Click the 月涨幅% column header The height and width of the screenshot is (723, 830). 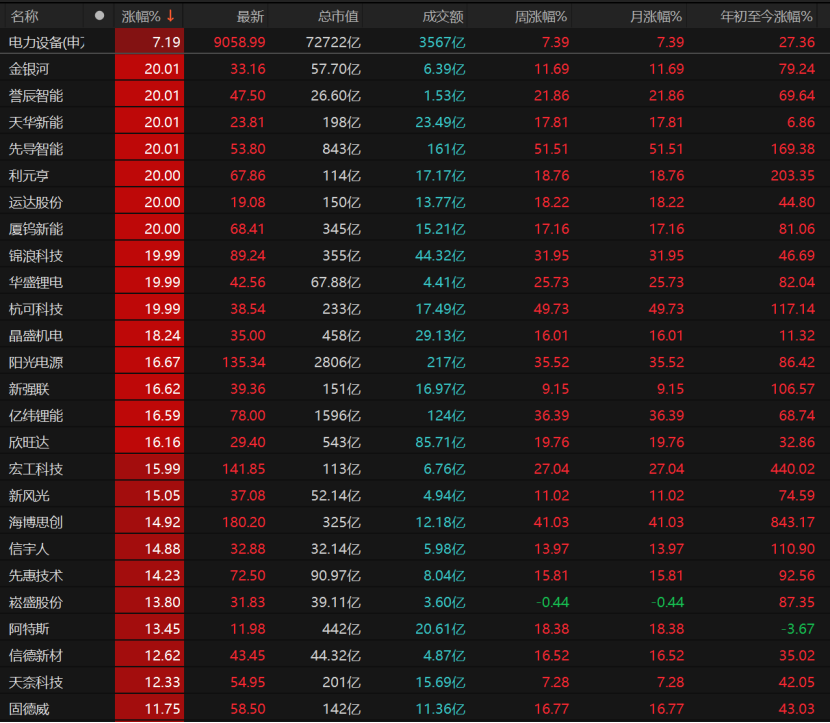click(x=656, y=16)
